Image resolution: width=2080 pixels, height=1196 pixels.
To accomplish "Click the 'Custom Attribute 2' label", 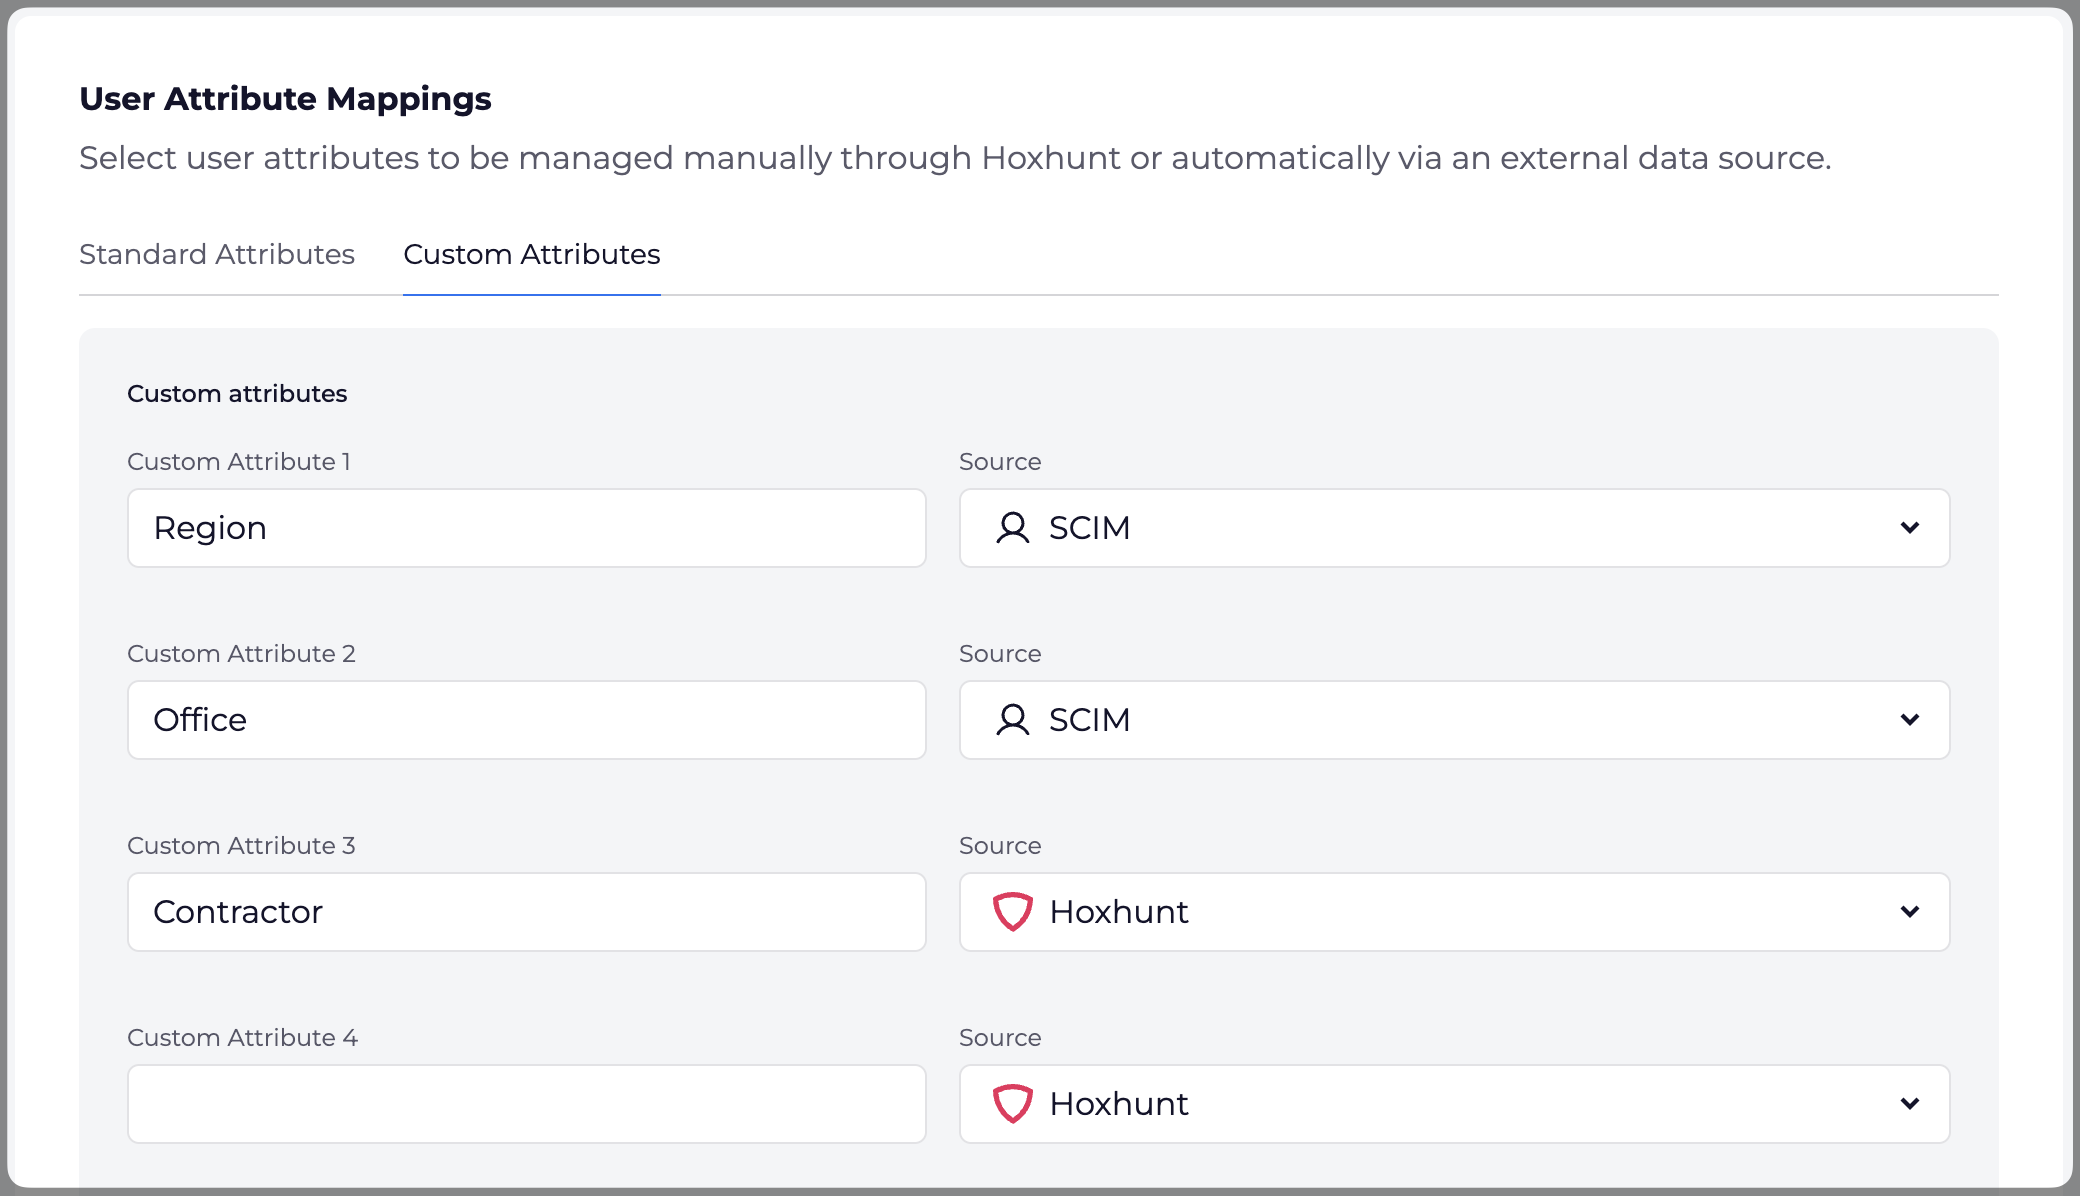I will tap(241, 654).
